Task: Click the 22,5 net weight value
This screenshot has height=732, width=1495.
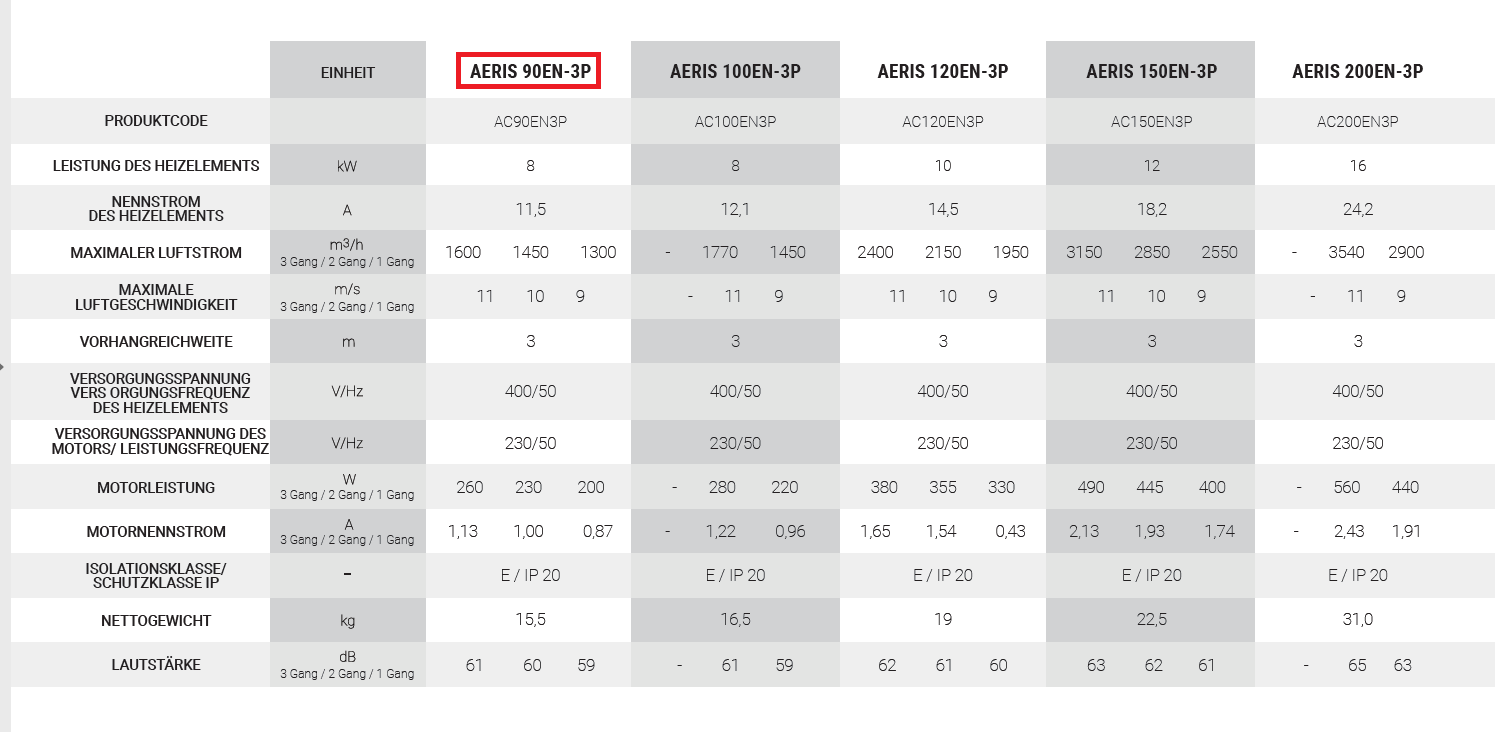Action: 1151,621
